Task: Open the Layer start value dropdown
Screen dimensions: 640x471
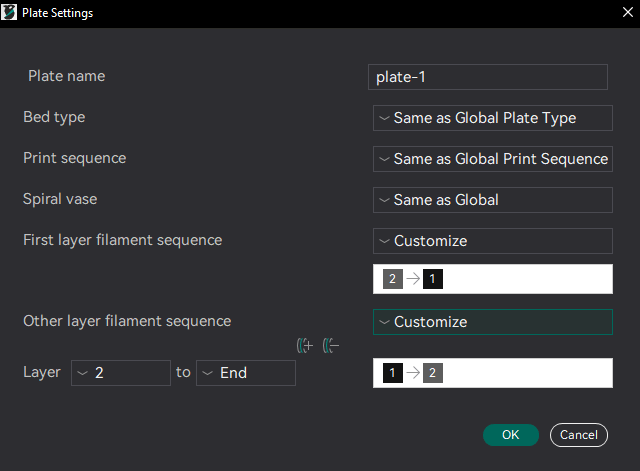Action: coord(121,373)
